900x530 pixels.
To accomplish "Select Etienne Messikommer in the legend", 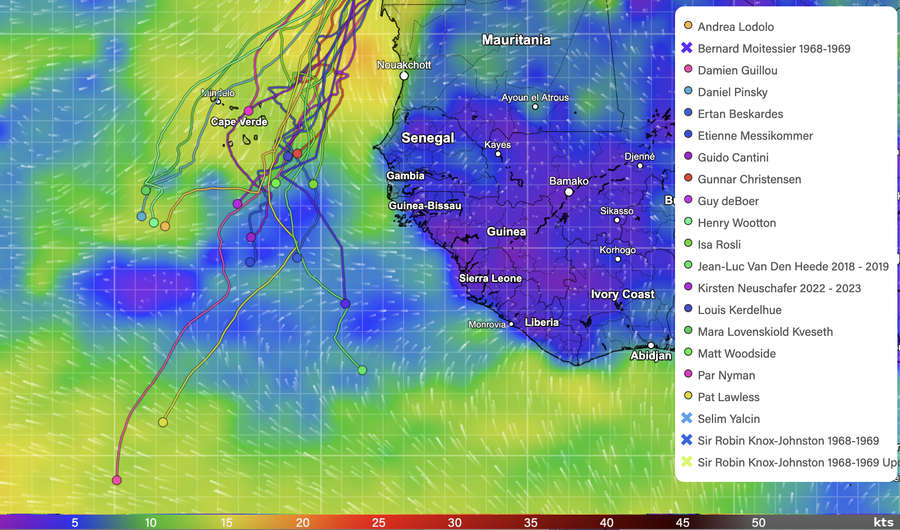I will click(x=755, y=136).
